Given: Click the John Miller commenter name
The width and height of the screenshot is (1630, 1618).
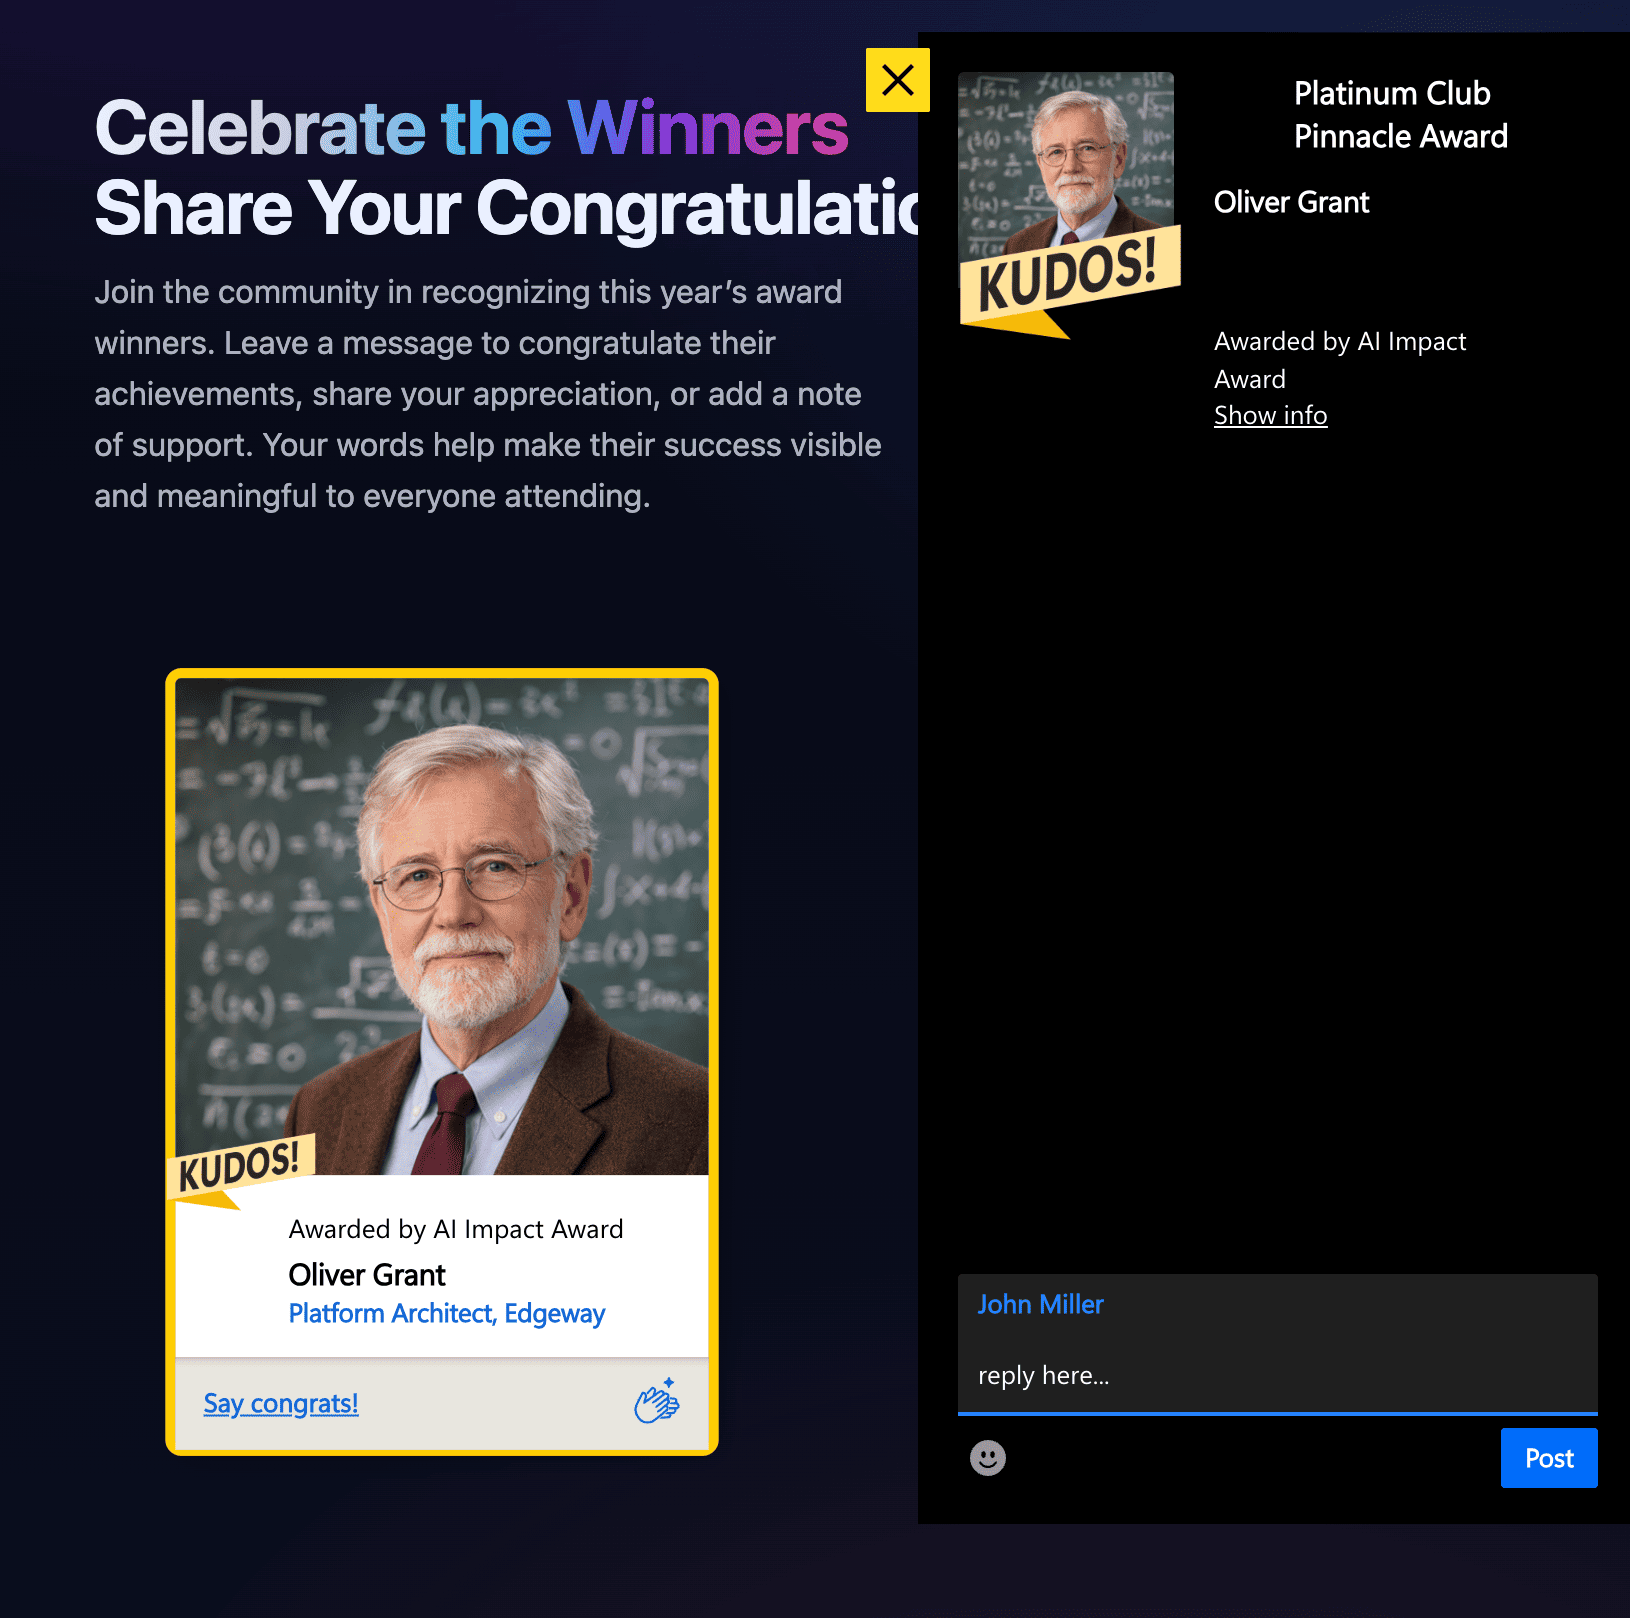Looking at the screenshot, I should tap(1040, 1304).
